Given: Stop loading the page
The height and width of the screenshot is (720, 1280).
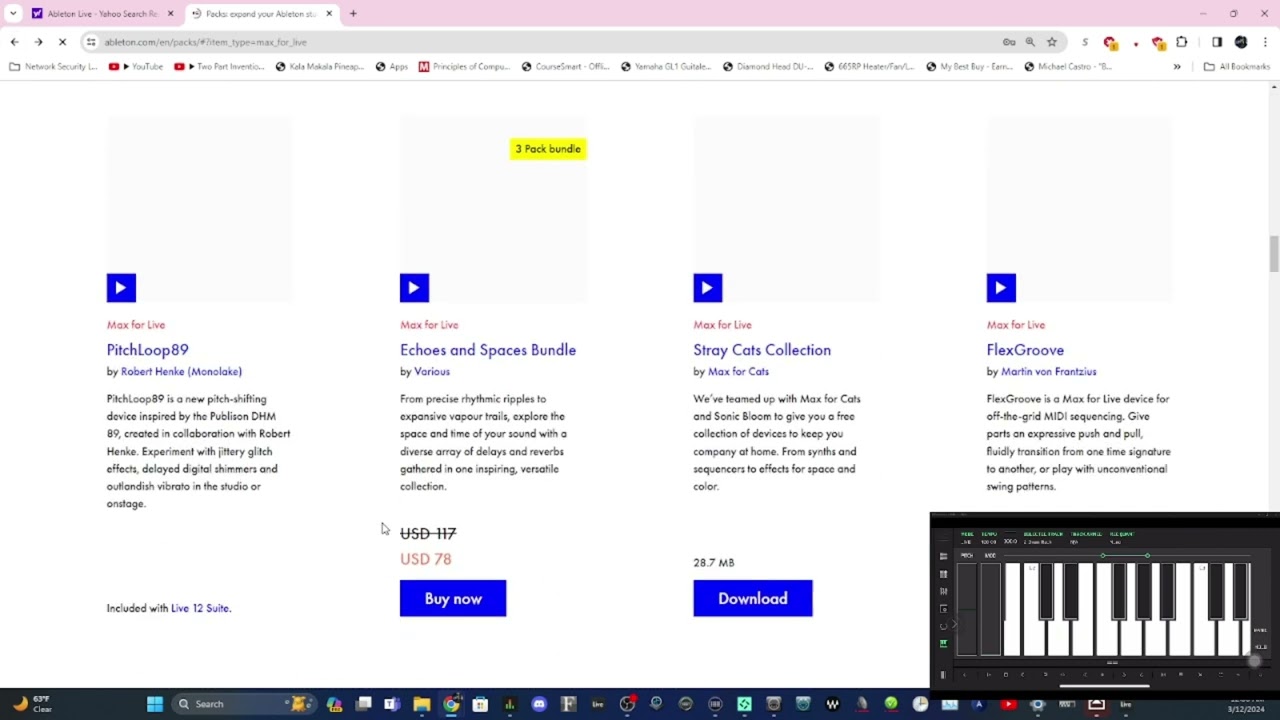Looking at the screenshot, I should coord(62,42).
